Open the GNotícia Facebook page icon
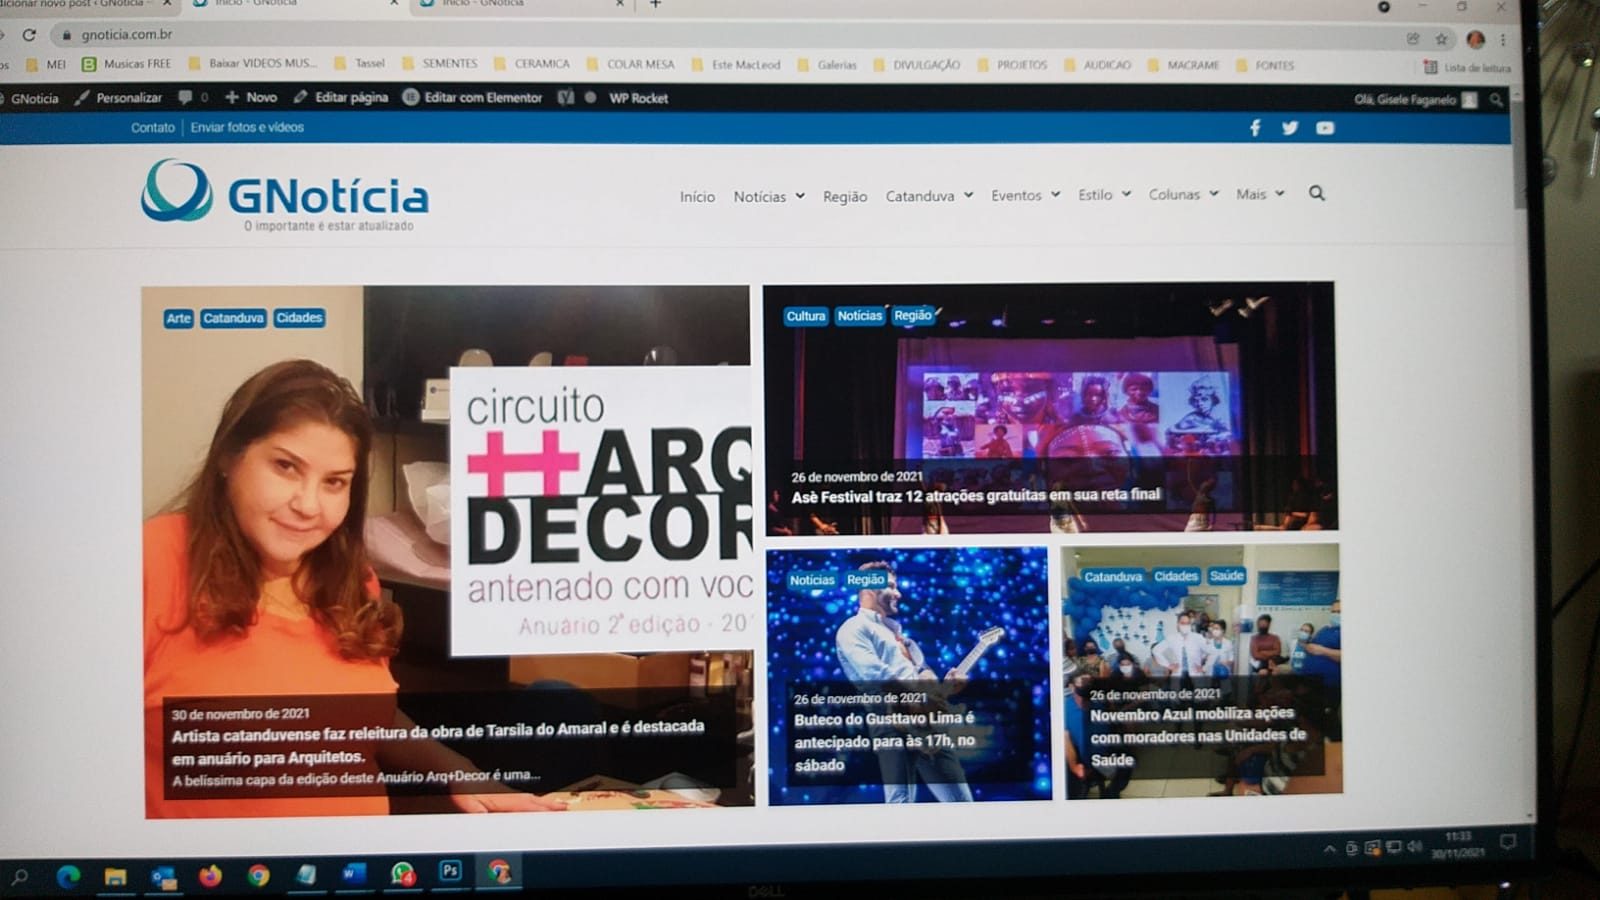The height and width of the screenshot is (900, 1600). coord(1255,128)
